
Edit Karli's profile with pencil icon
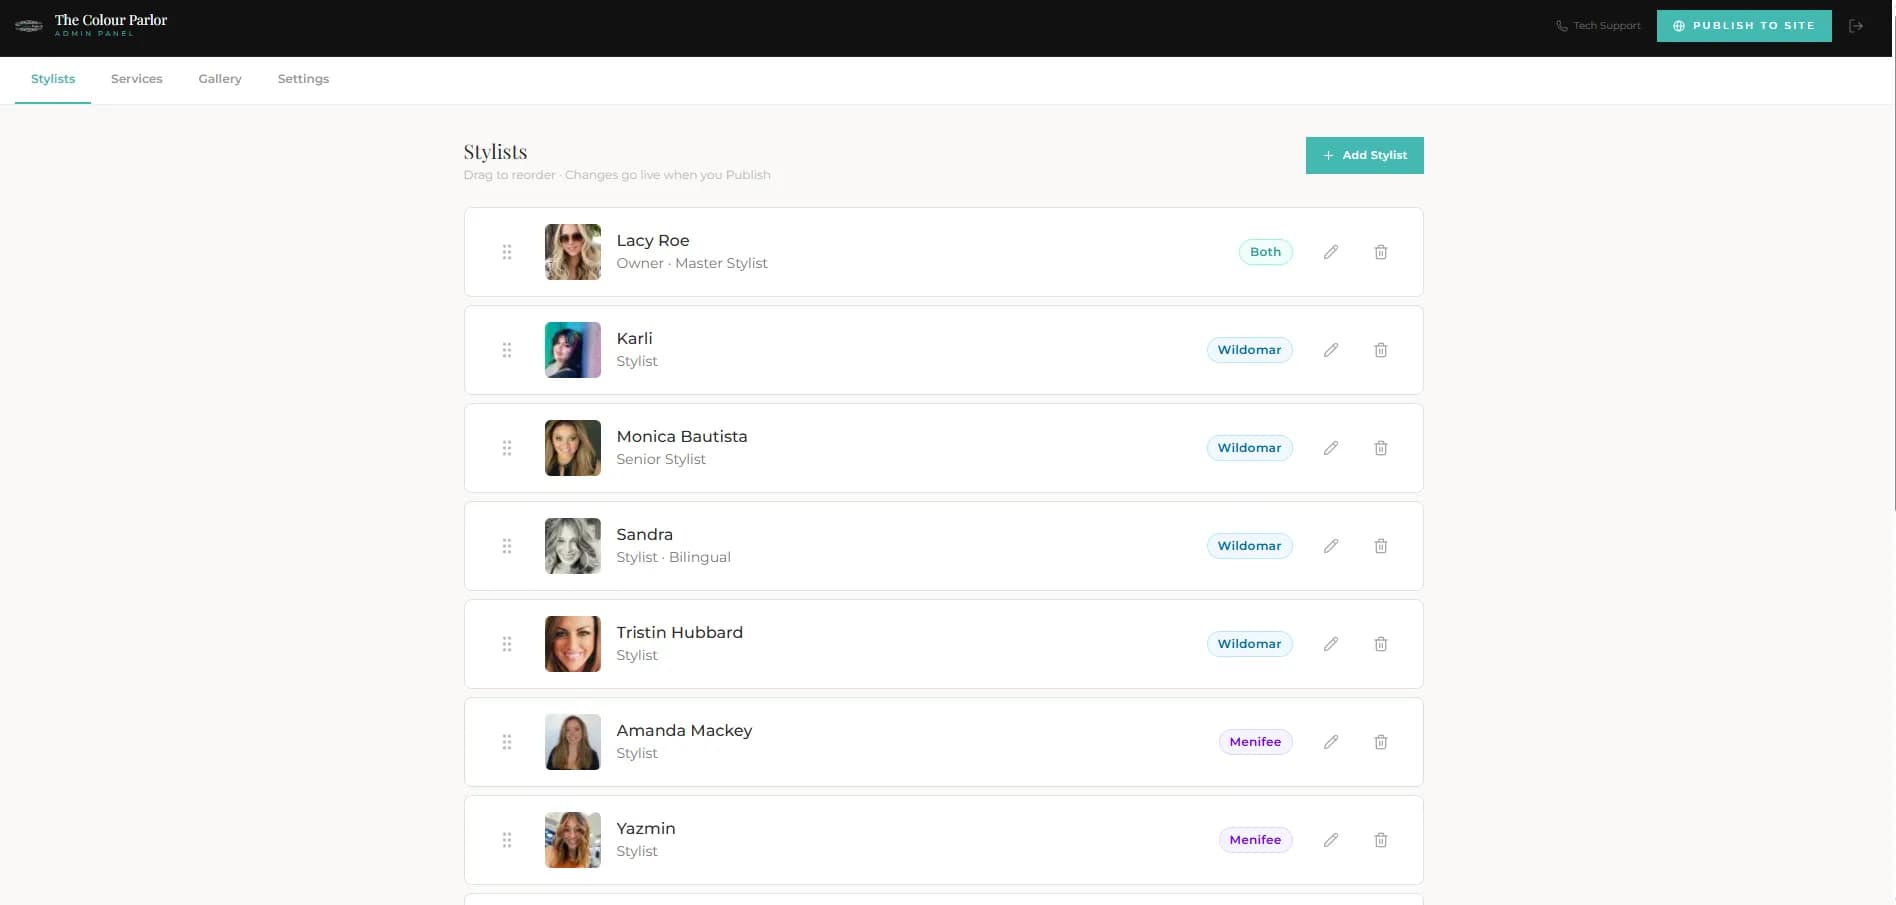pyautogui.click(x=1331, y=350)
